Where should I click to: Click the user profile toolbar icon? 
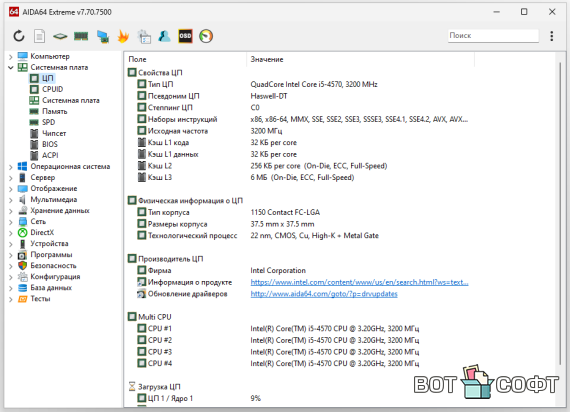tap(165, 36)
